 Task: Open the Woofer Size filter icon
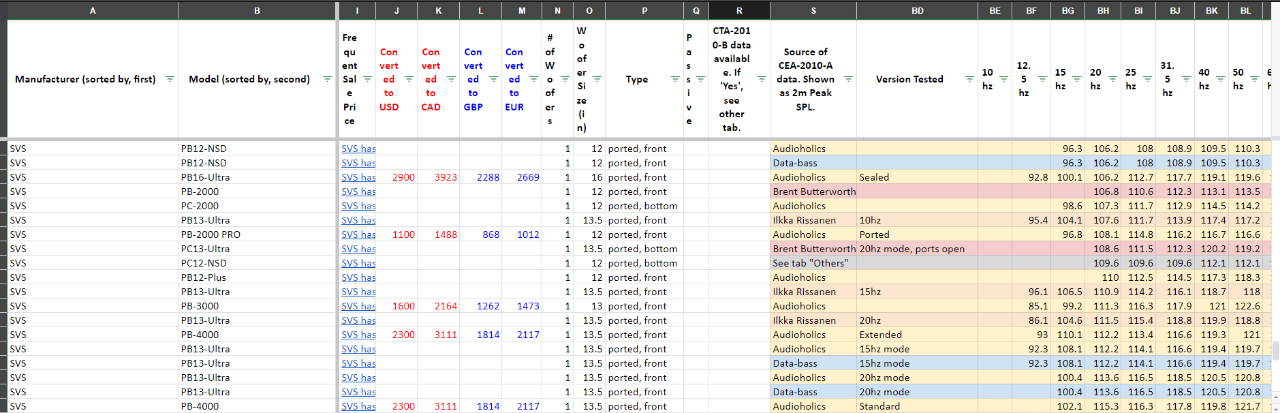click(598, 79)
